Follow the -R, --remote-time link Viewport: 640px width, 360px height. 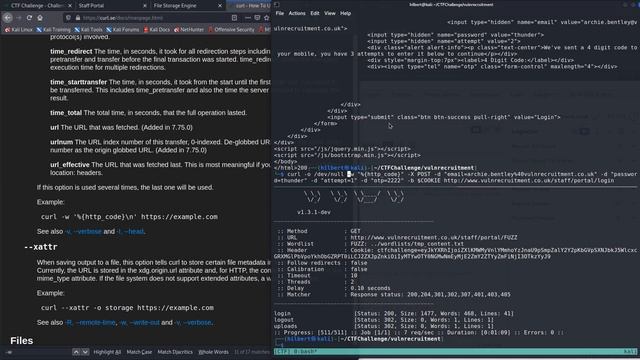pos(90,322)
